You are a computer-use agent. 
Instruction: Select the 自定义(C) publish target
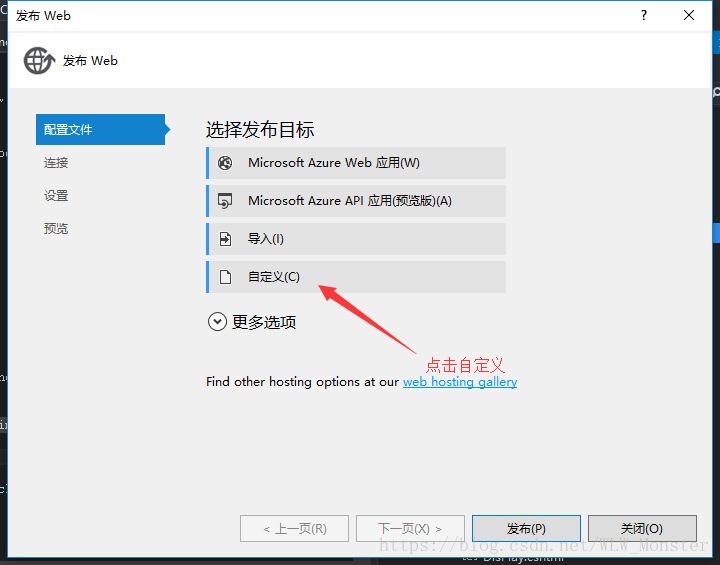click(356, 277)
